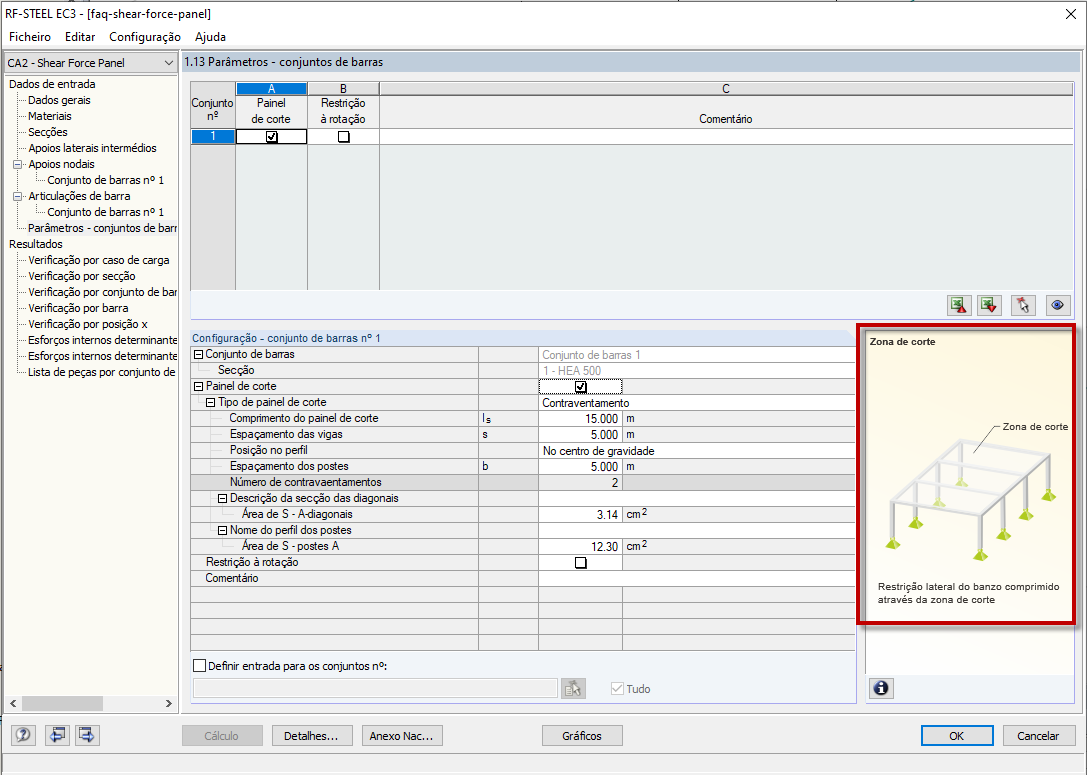Uncheck Painel de corte in configuration grid
The image size is (1087, 775).
pos(581,387)
